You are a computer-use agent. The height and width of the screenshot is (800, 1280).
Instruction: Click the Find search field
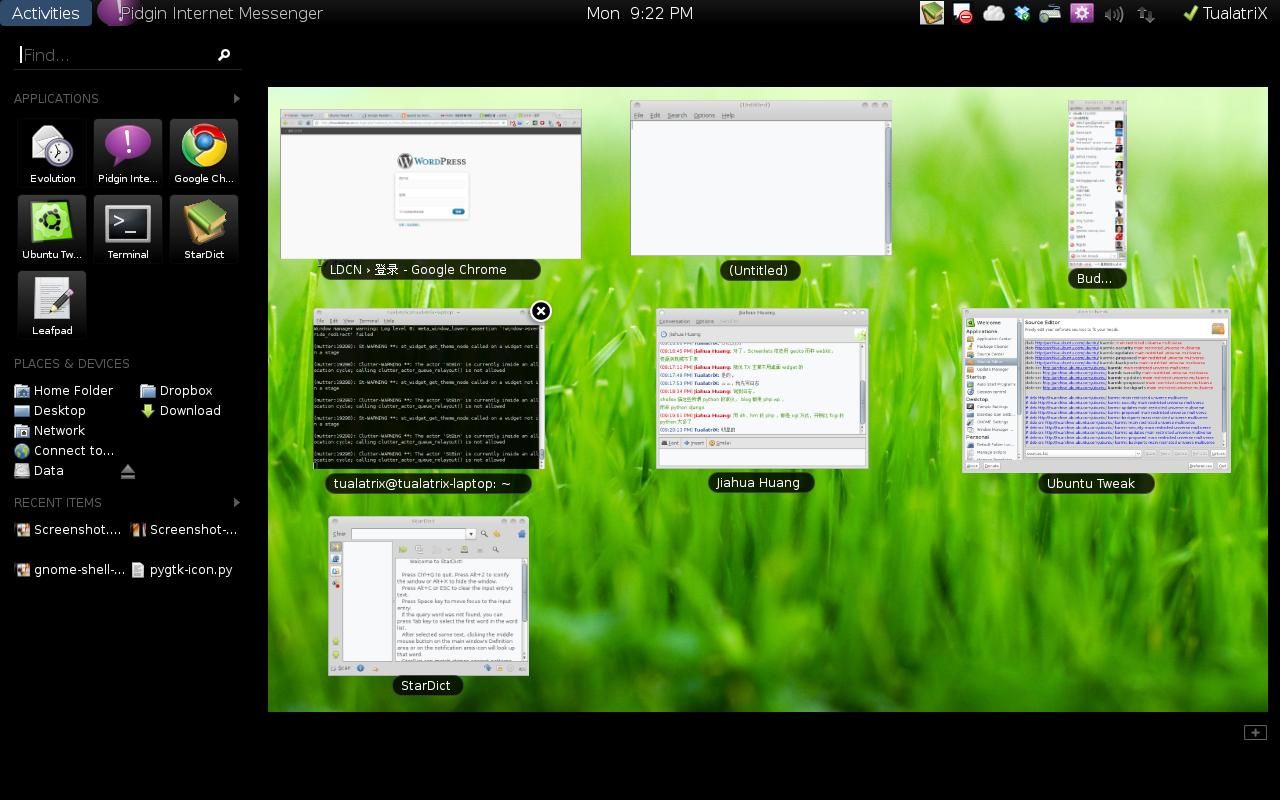click(118, 55)
